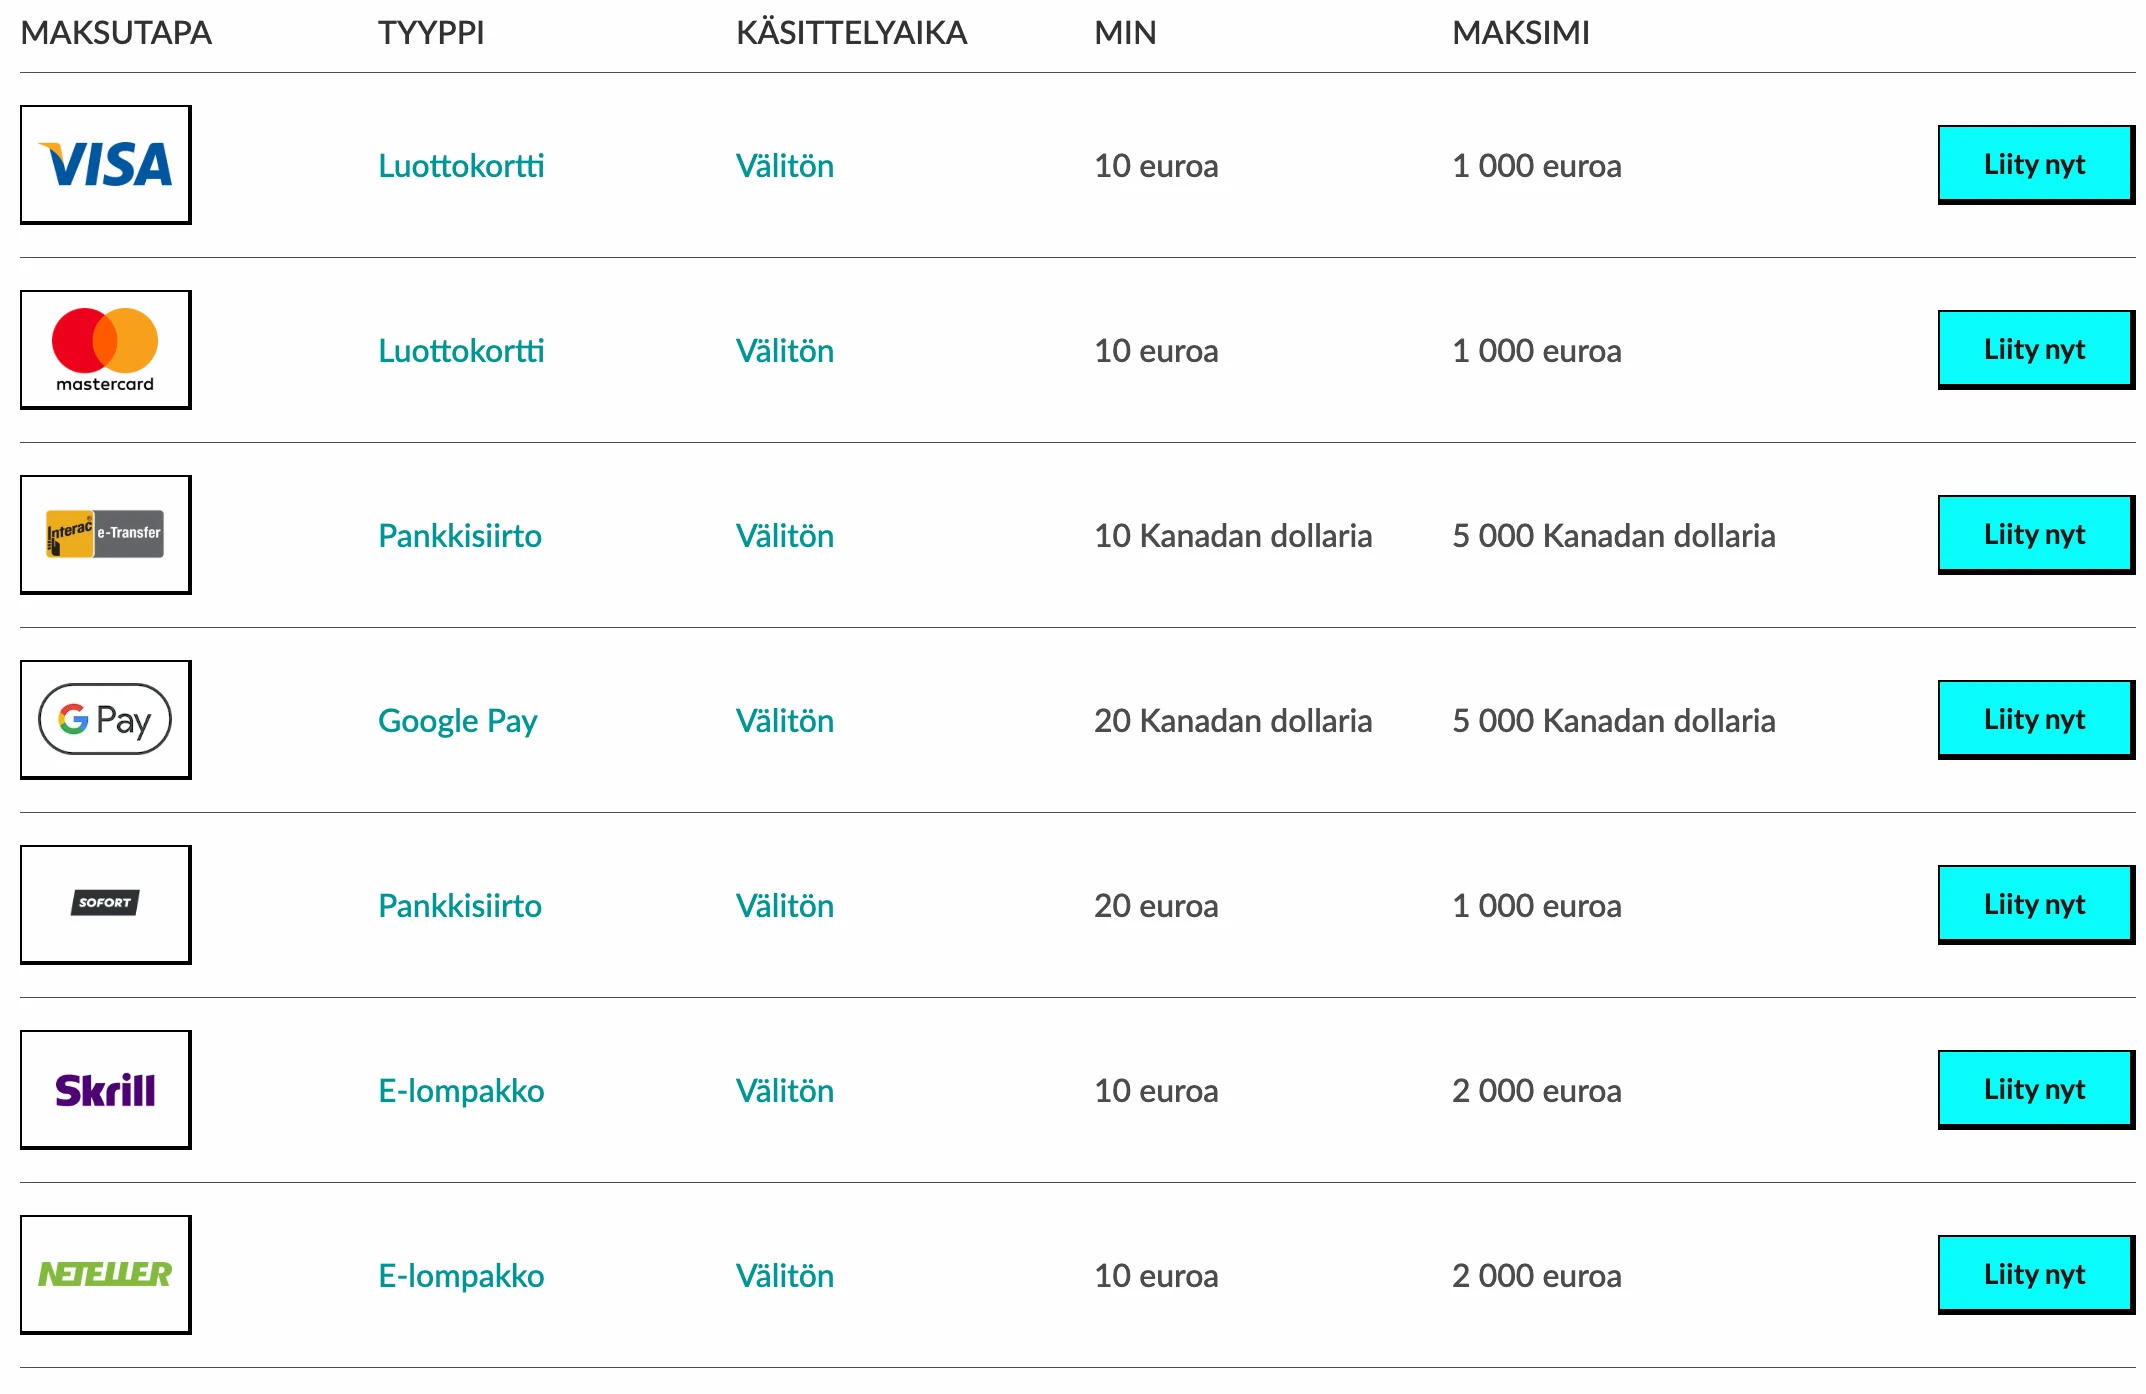The width and height of the screenshot is (2146, 1394).
Task: Click the E-lompakko link on the Skrill row
Action: (x=460, y=1090)
